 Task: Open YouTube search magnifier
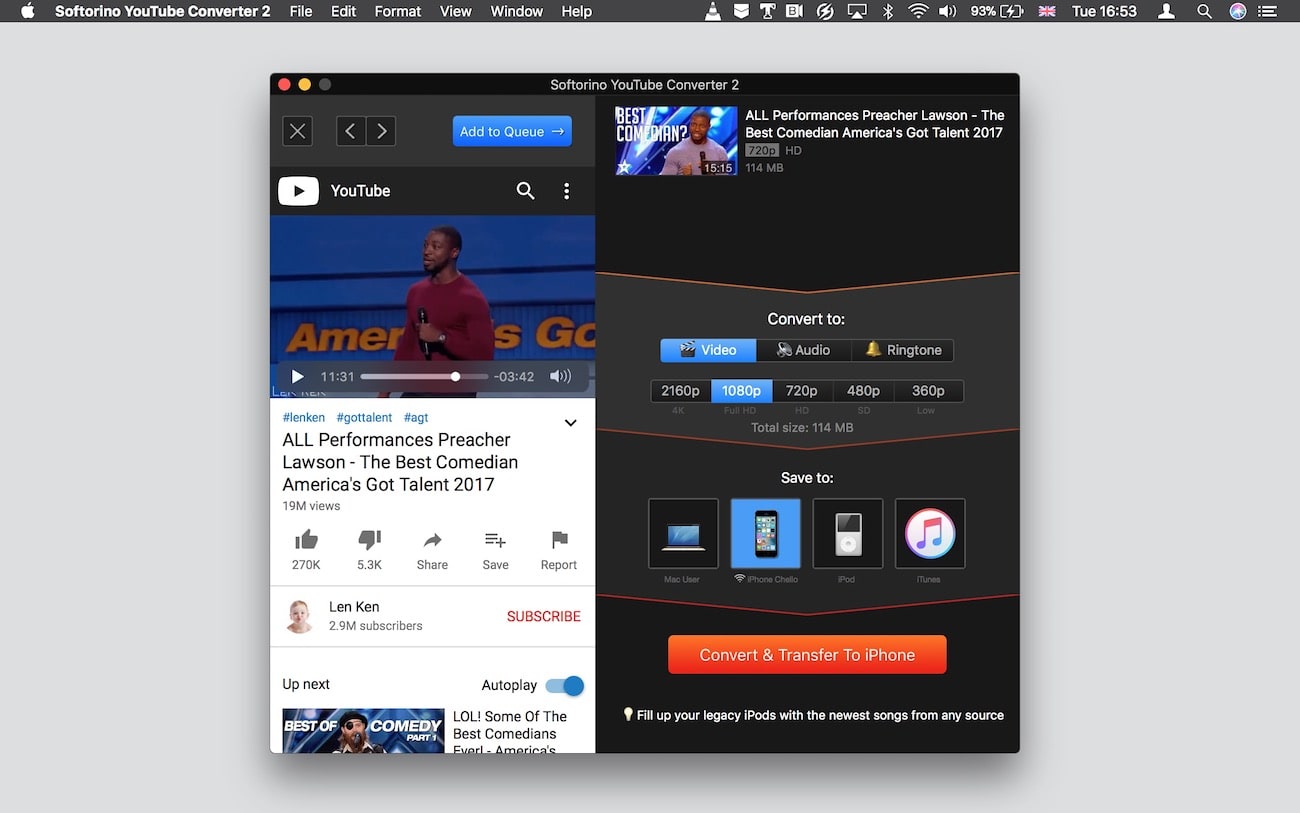(525, 191)
